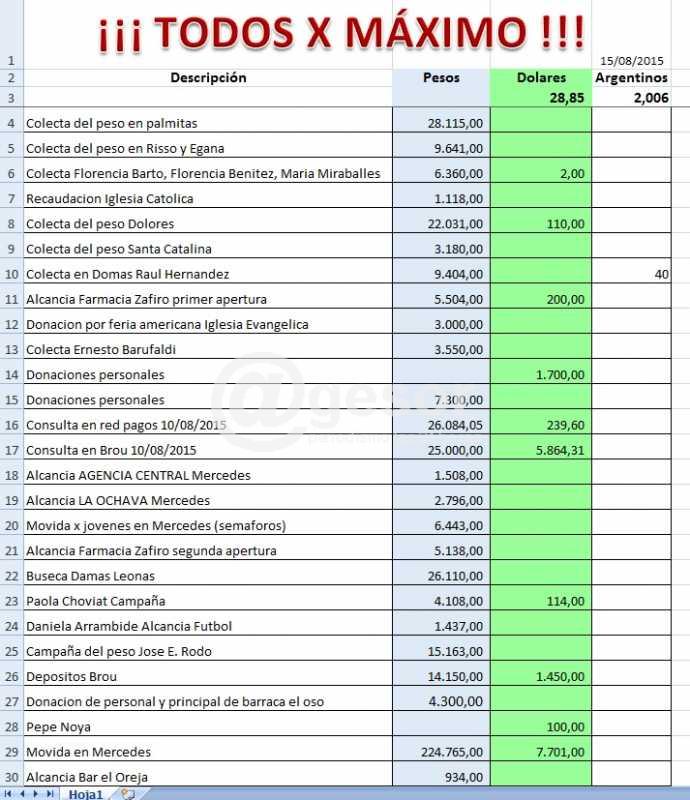This screenshot has width=690, height=800.
Task: Select the cell showing 2,006
Action: tap(631, 98)
